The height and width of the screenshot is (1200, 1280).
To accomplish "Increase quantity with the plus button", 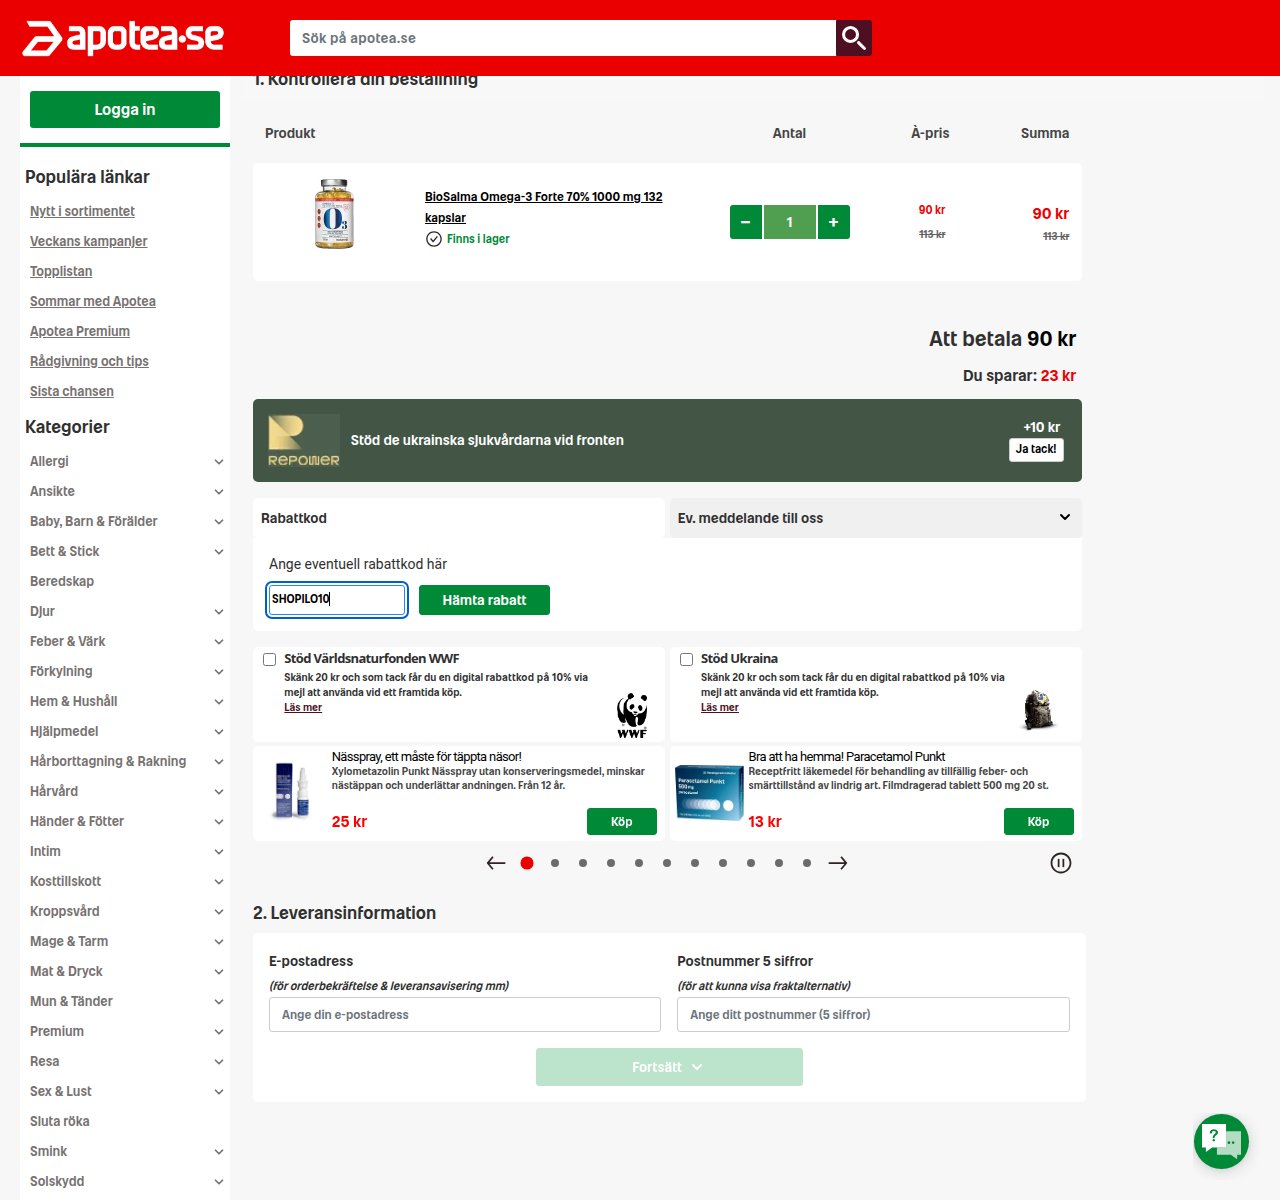I will 834,222.
